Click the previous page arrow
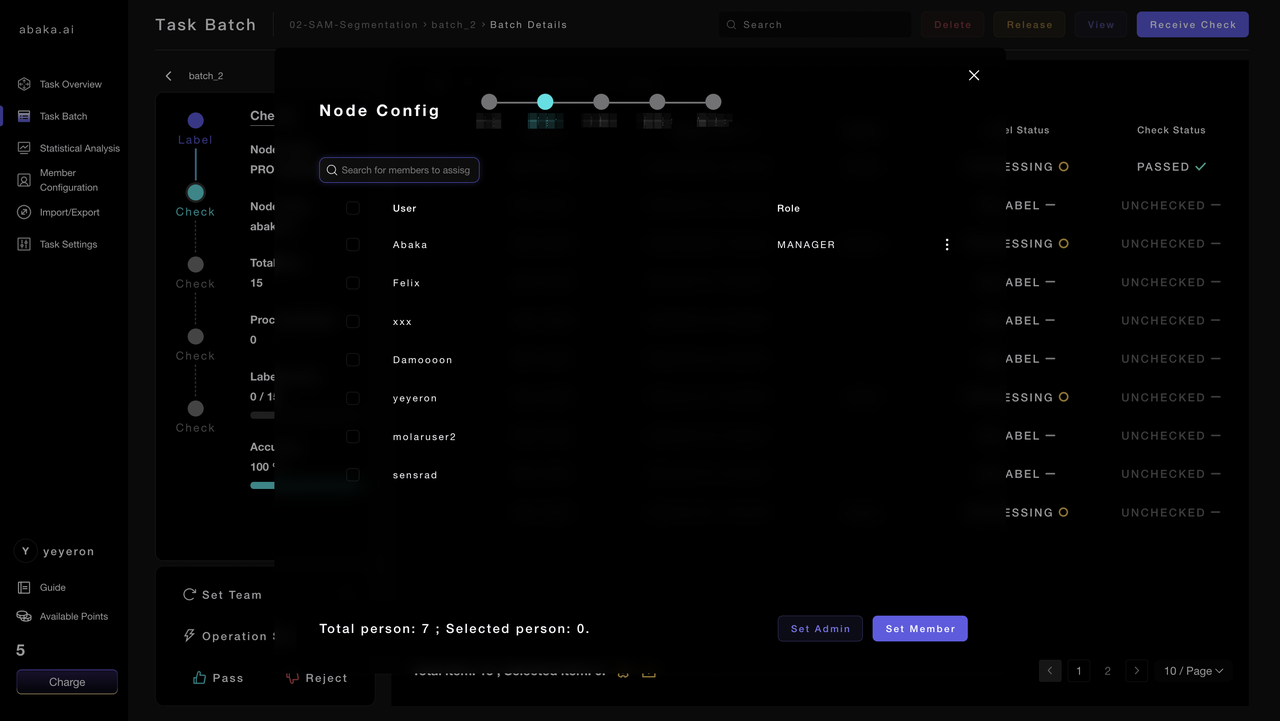The height and width of the screenshot is (721, 1280). click(x=1049, y=671)
